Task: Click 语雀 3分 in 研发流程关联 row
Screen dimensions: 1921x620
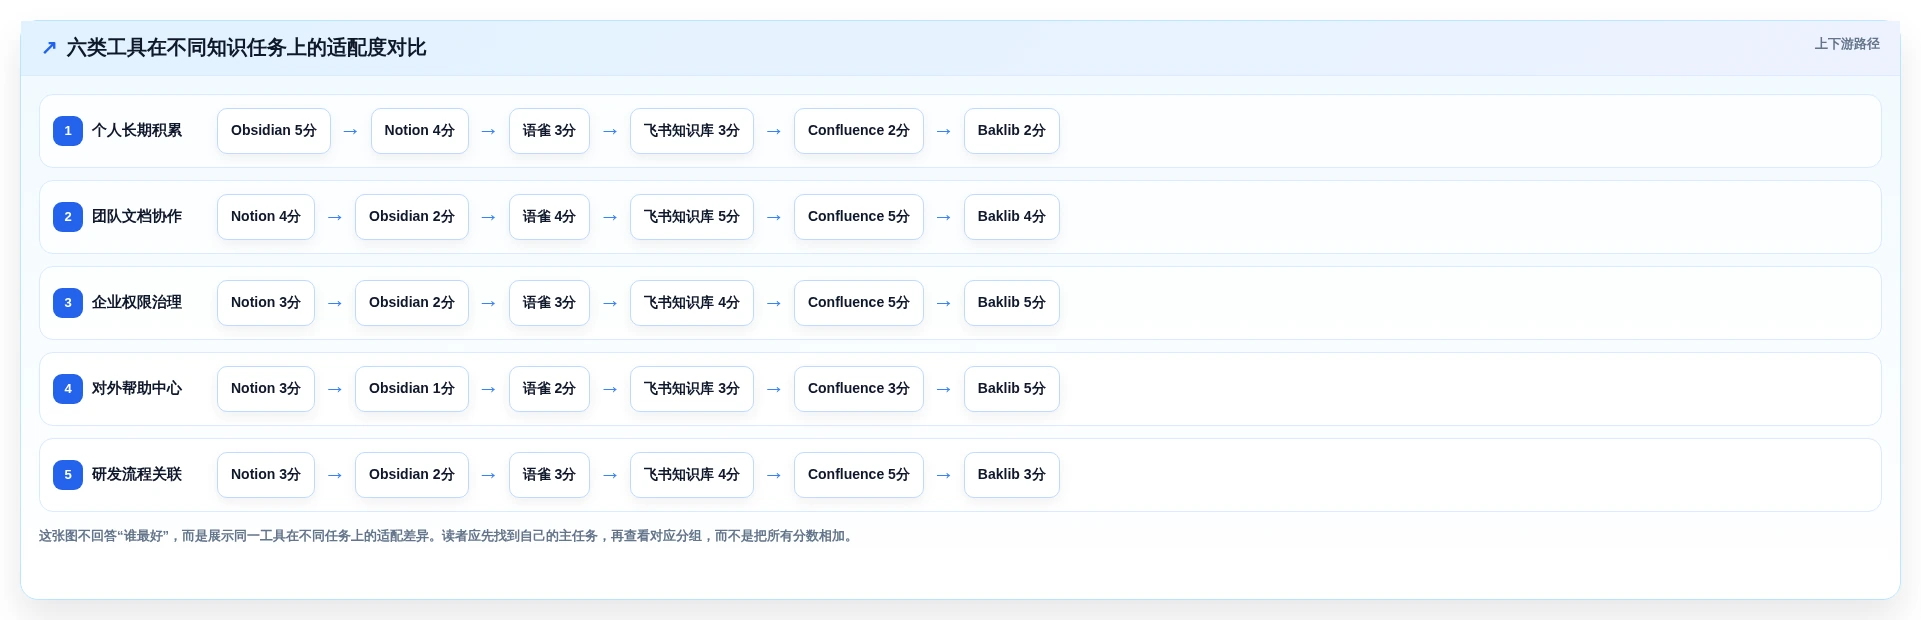Action: coord(549,475)
